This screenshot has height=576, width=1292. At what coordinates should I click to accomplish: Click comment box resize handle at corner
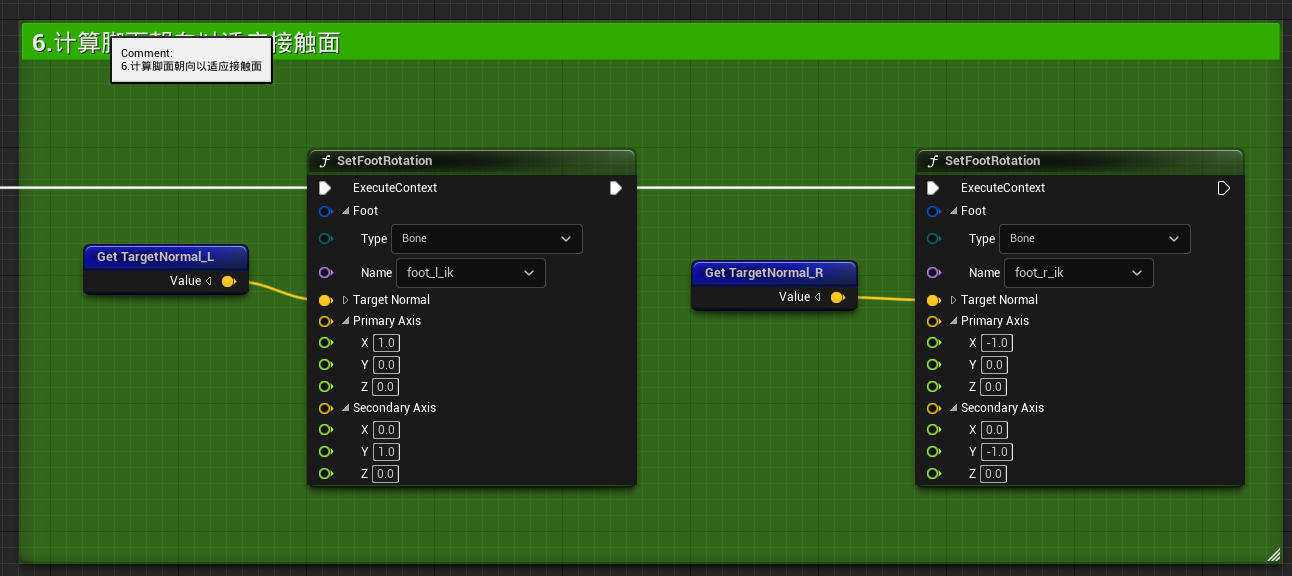(1273, 554)
